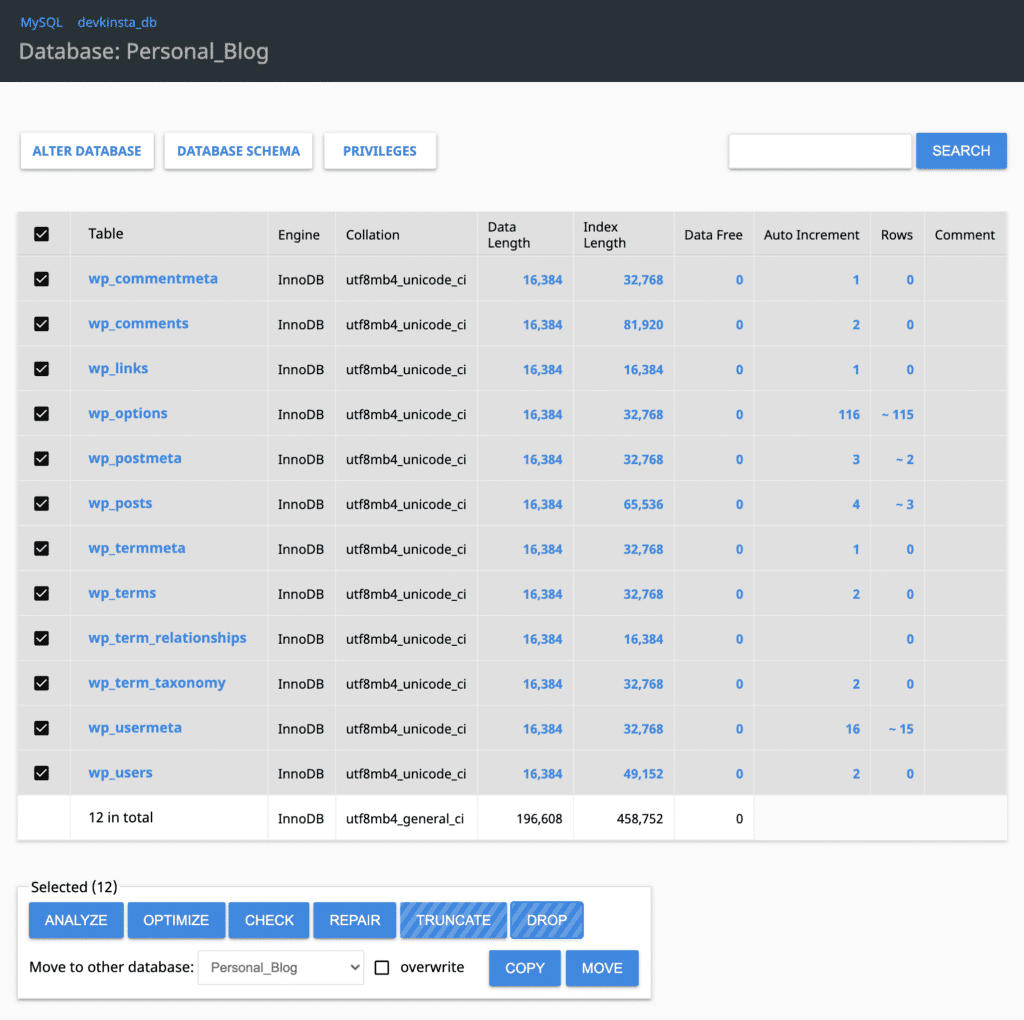
Task: Run REPAIR on selected tables
Action: pos(354,919)
